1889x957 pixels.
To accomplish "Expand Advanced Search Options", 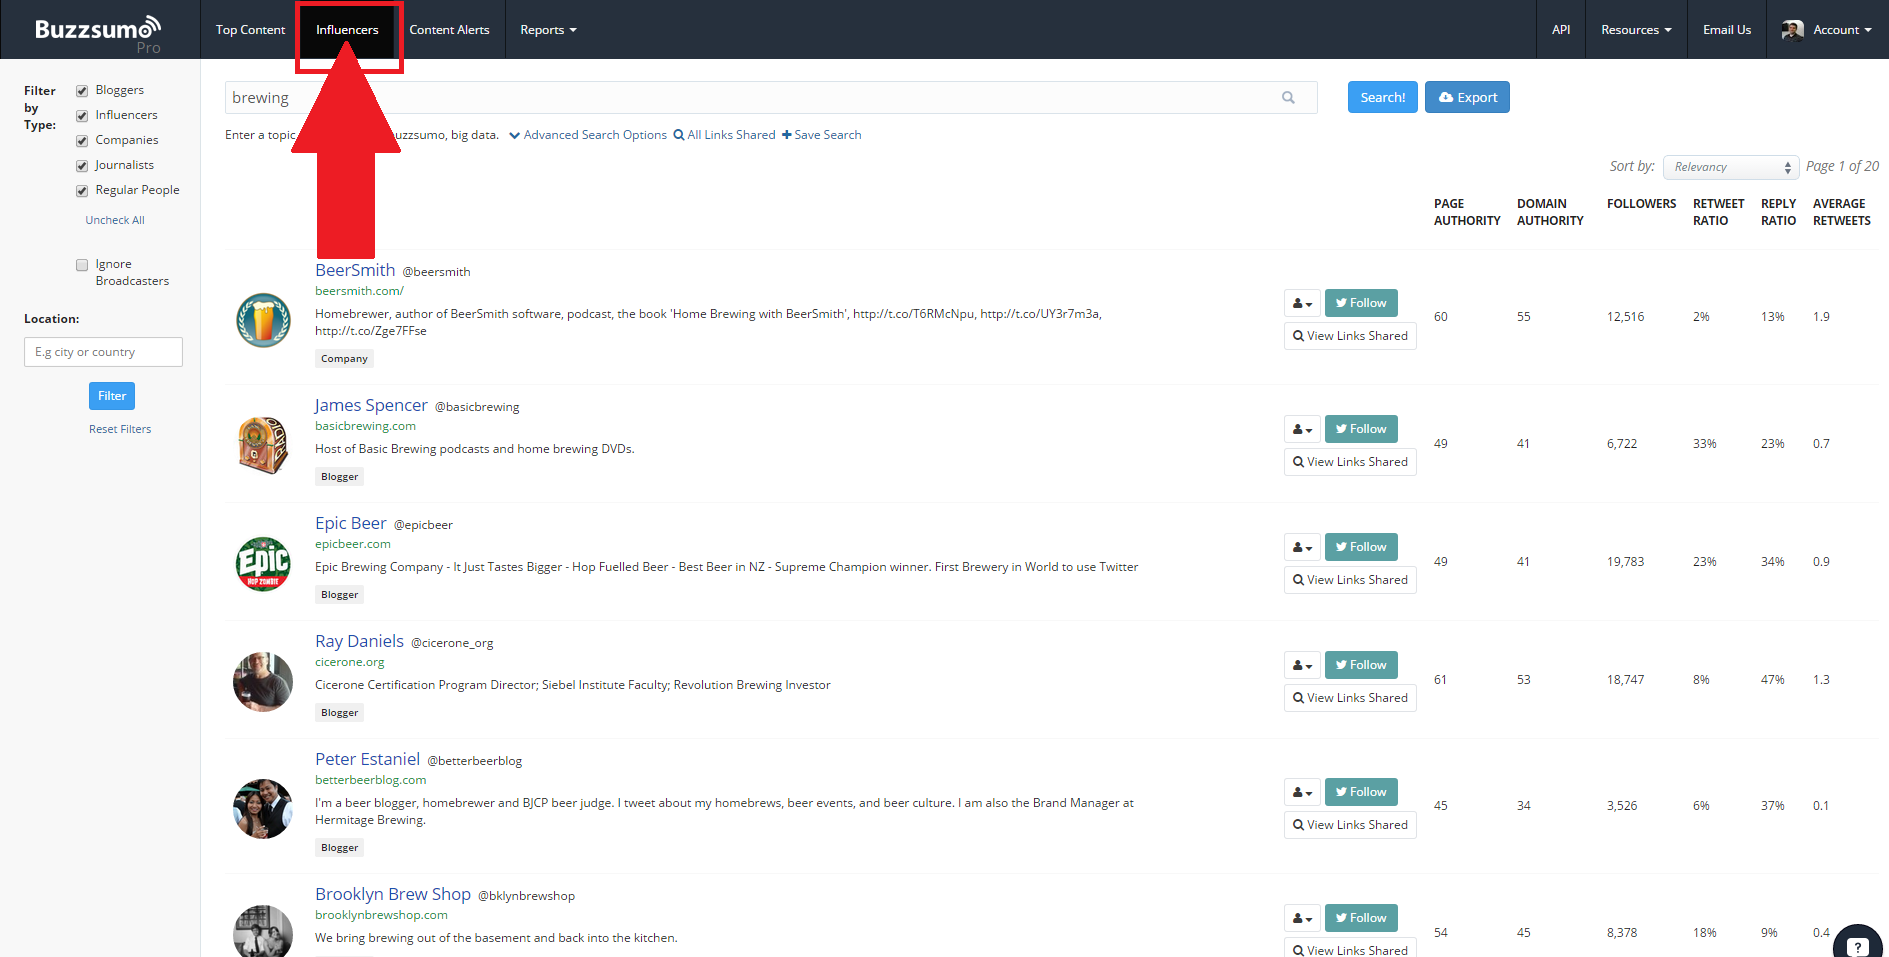I will click(588, 135).
